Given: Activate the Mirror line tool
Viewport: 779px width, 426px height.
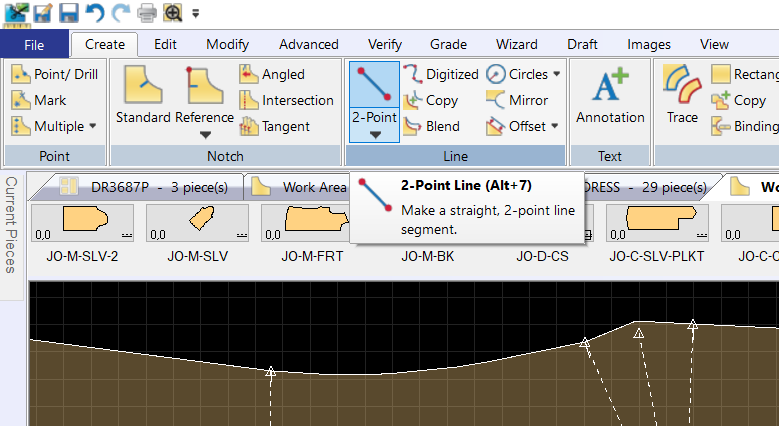Looking at the screenshot, I should pyautogui.click(x=517, y=100).
